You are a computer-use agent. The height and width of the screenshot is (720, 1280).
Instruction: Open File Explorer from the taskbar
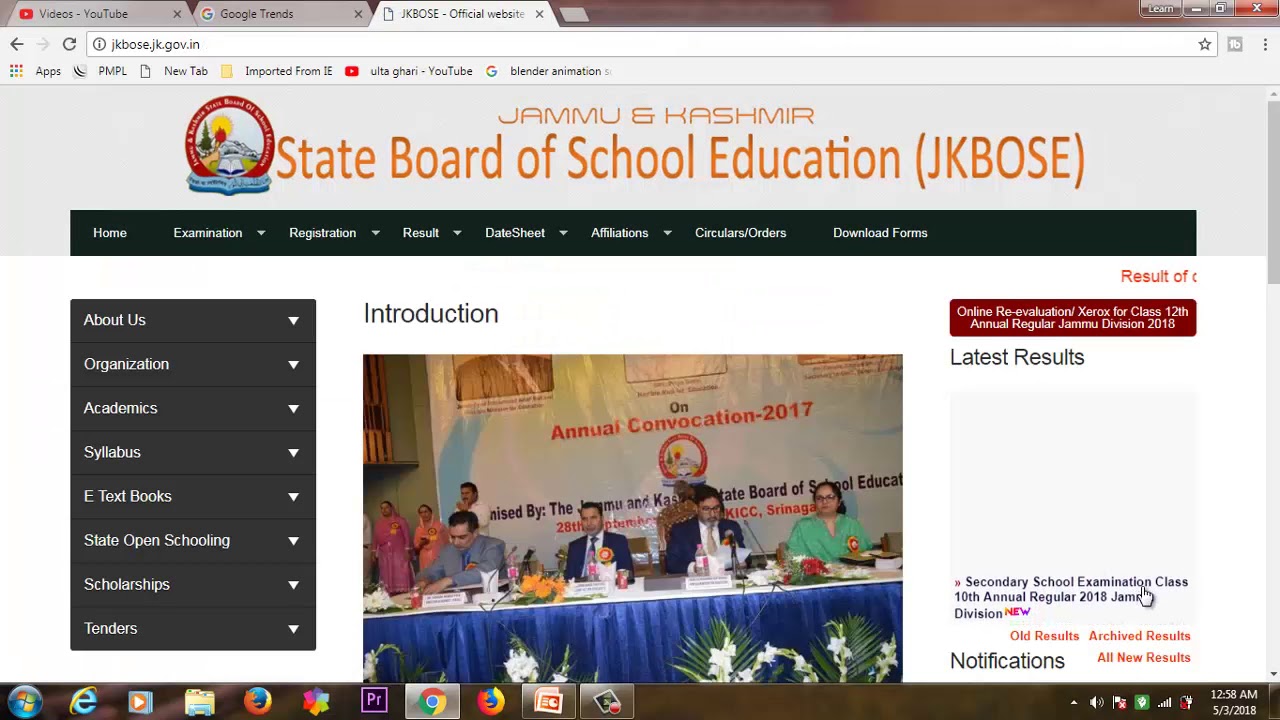199,702
